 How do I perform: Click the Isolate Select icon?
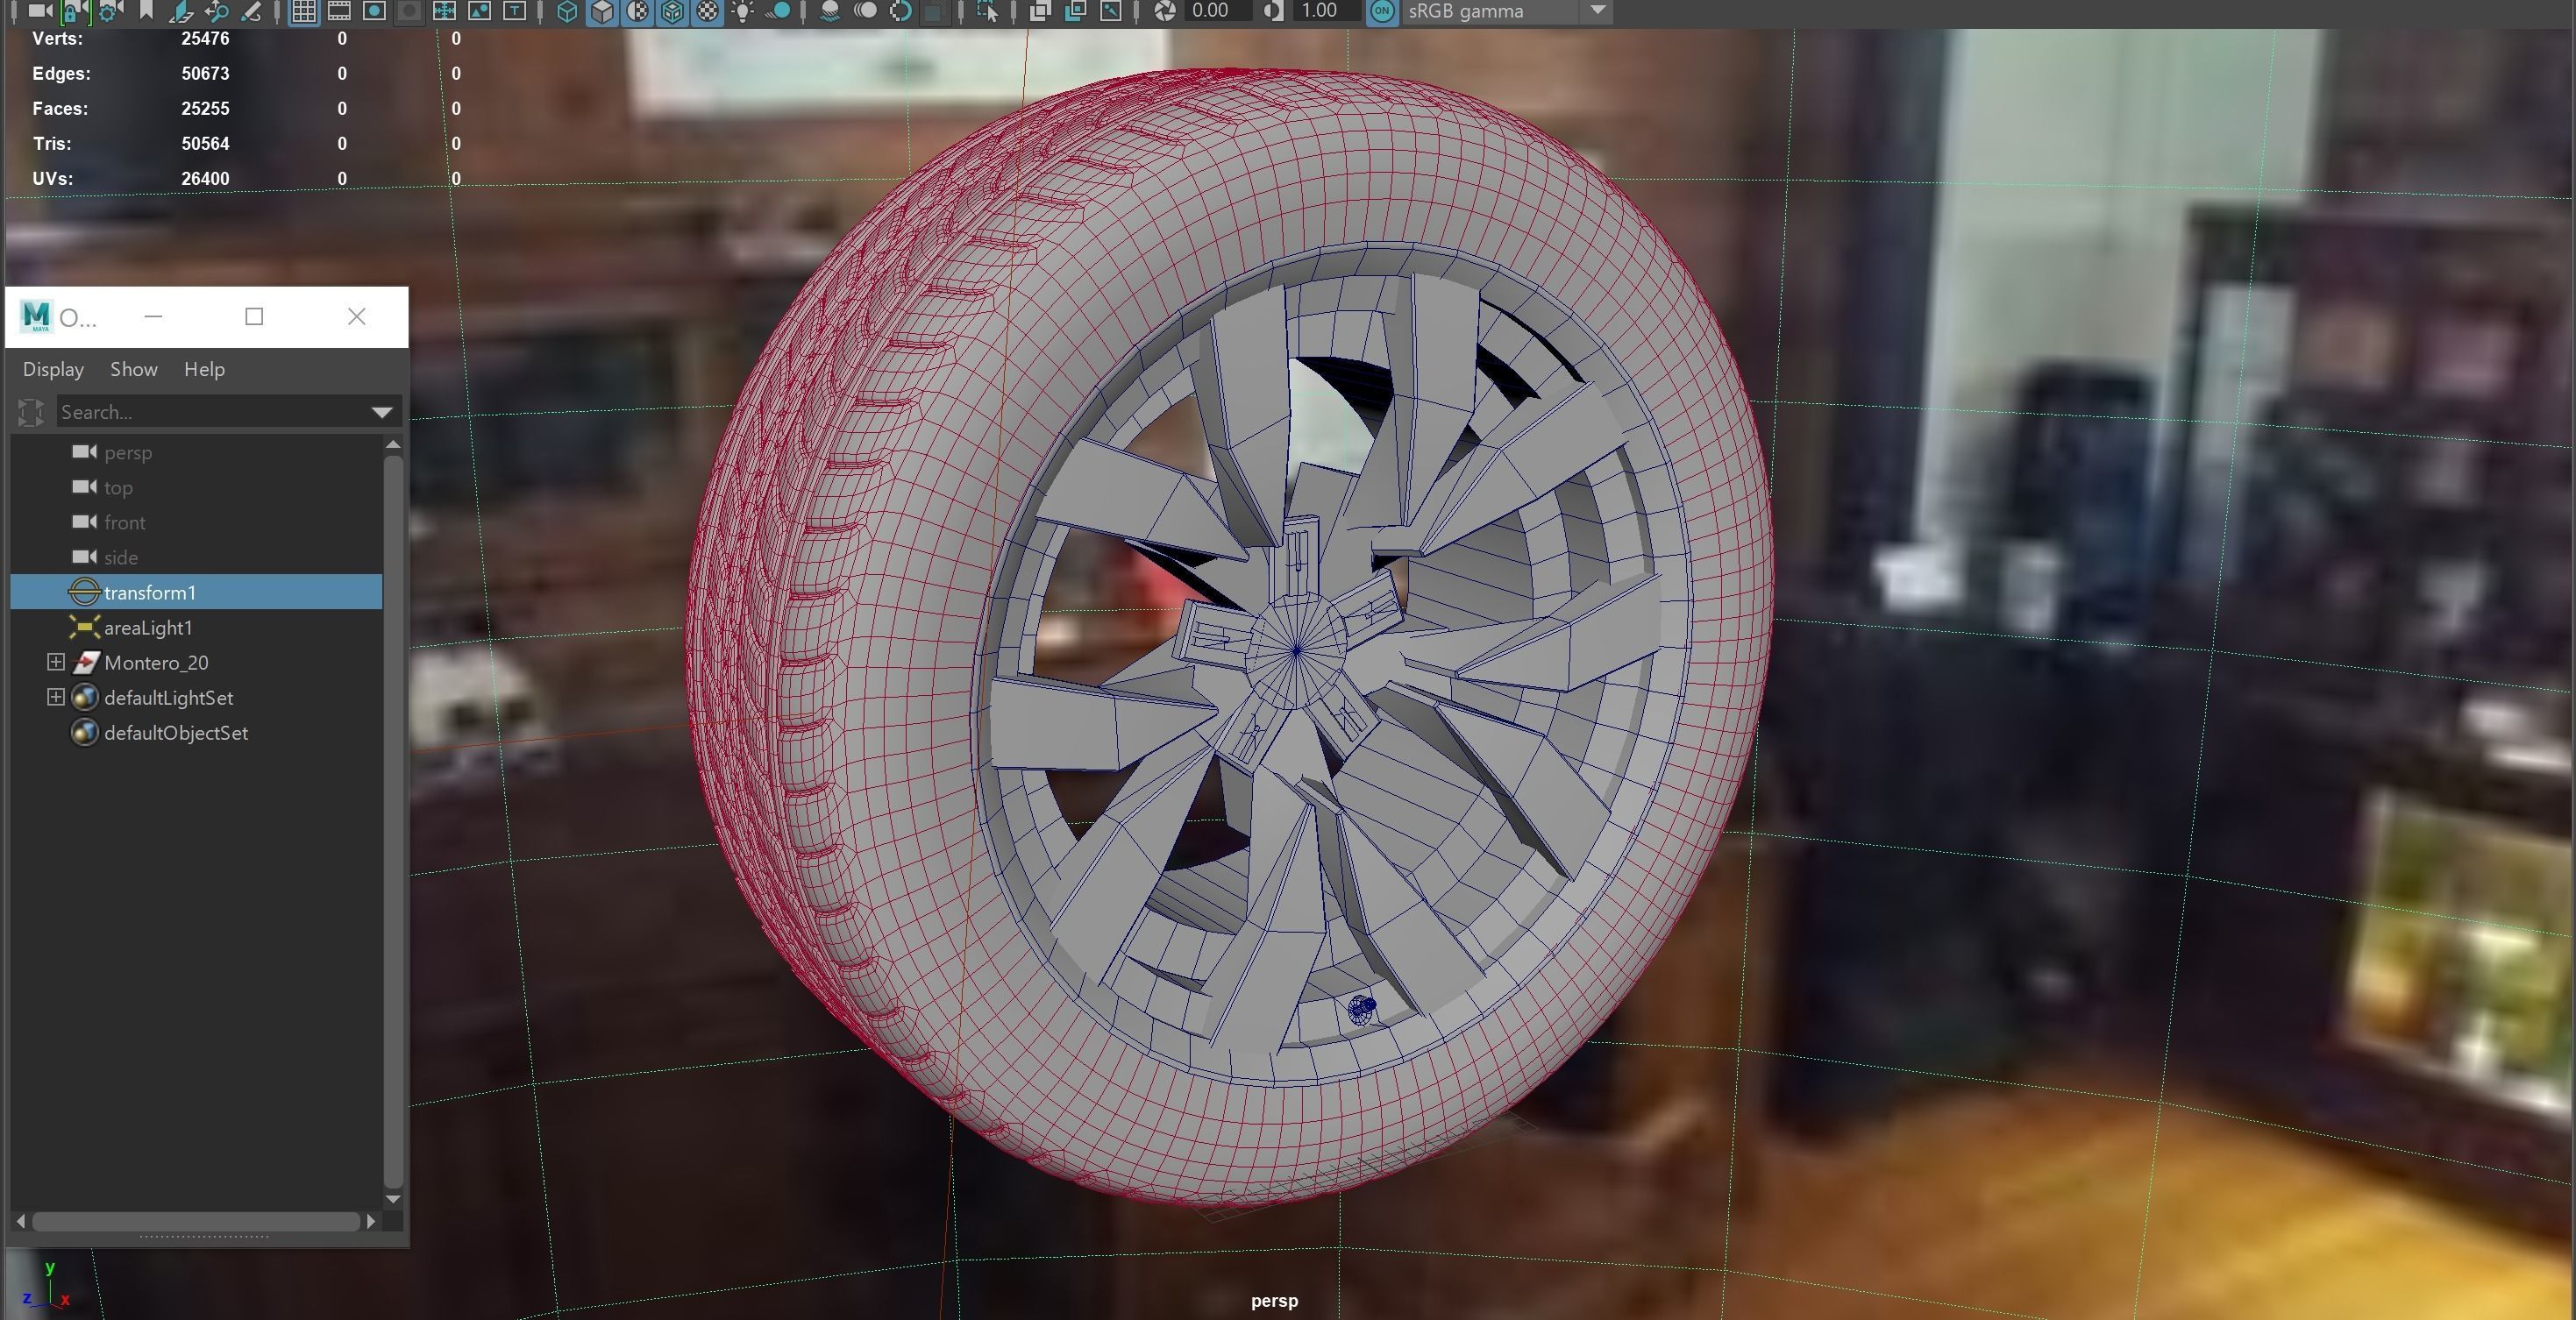[x=987, y=11]
